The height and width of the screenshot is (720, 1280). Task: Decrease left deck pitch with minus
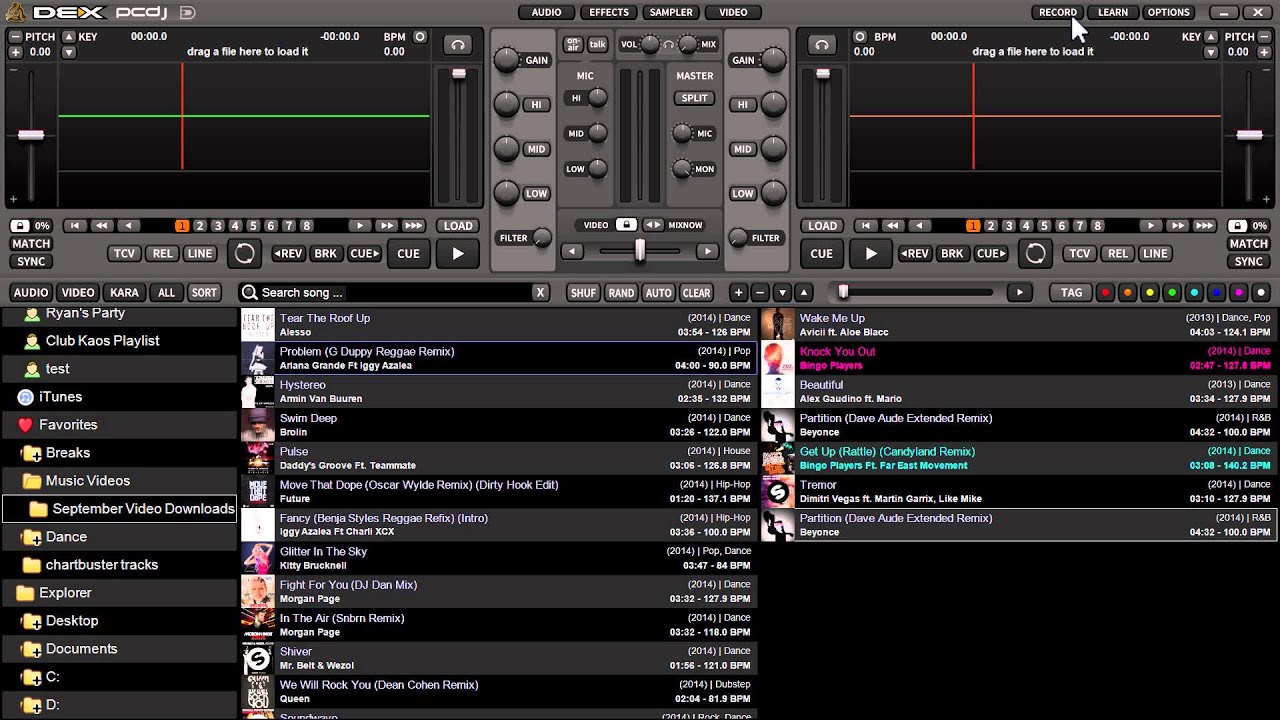(15, 37)
